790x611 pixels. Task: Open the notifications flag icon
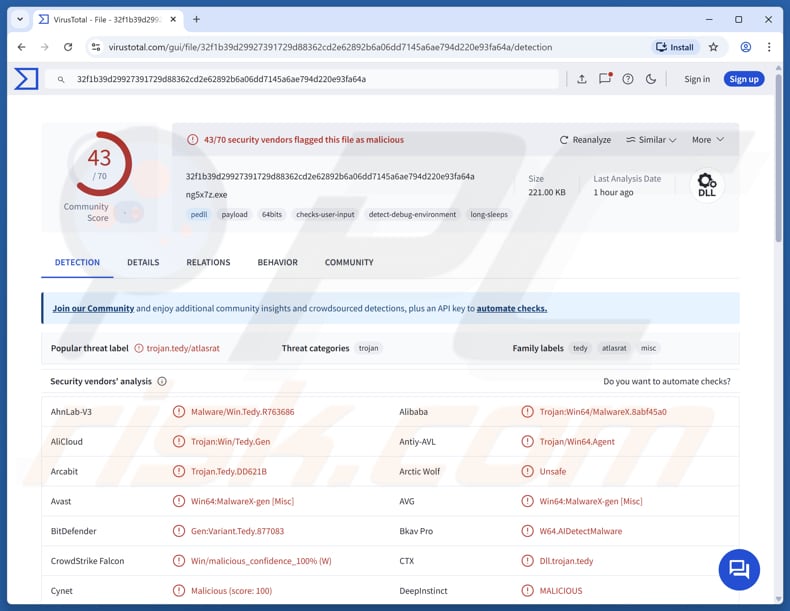(605, 79)
